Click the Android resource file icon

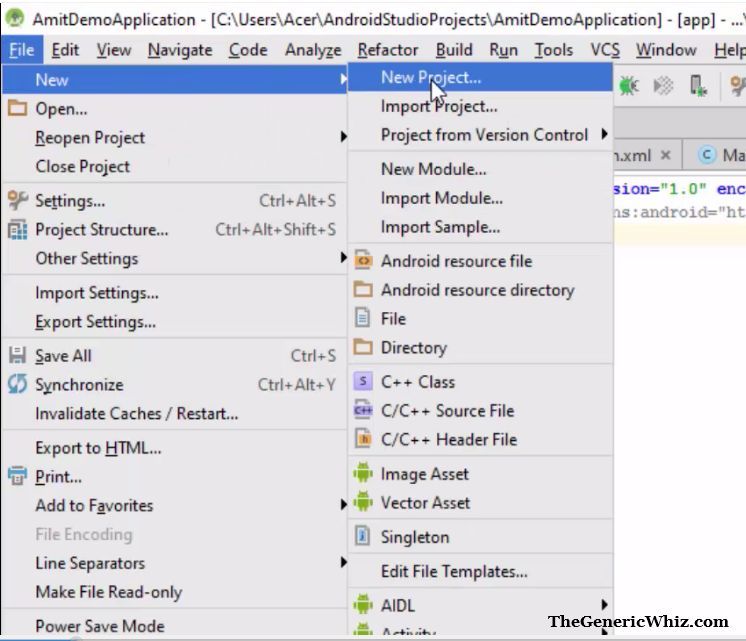click(363, 260)
